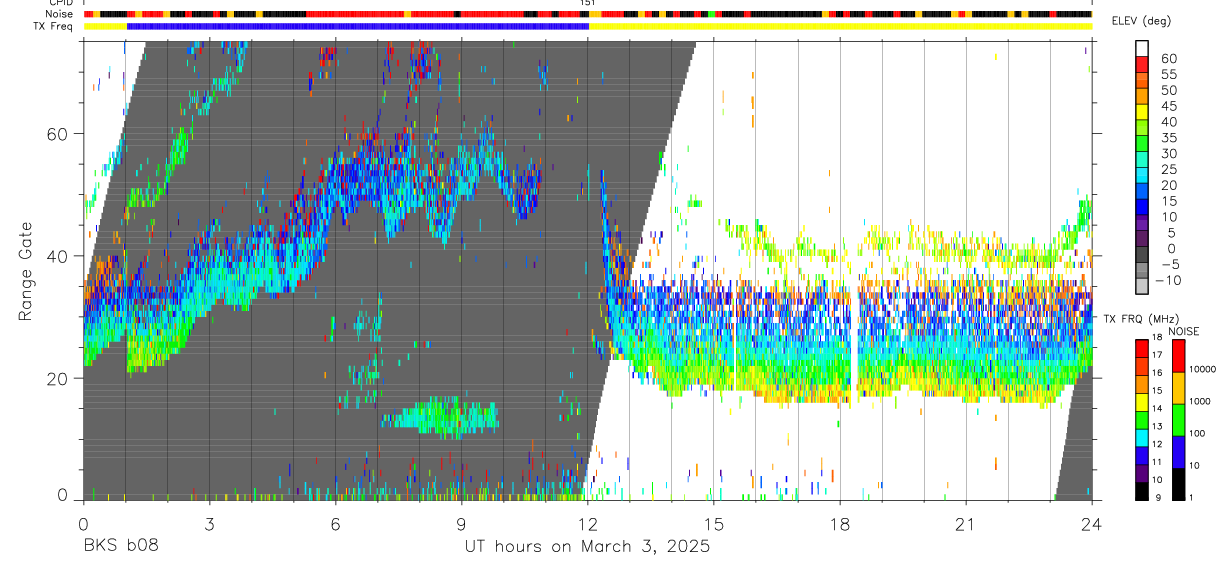Click the blue segment of the TX Freq strip
Viewport: 1228px width, 567px height.
pos(358,26)
